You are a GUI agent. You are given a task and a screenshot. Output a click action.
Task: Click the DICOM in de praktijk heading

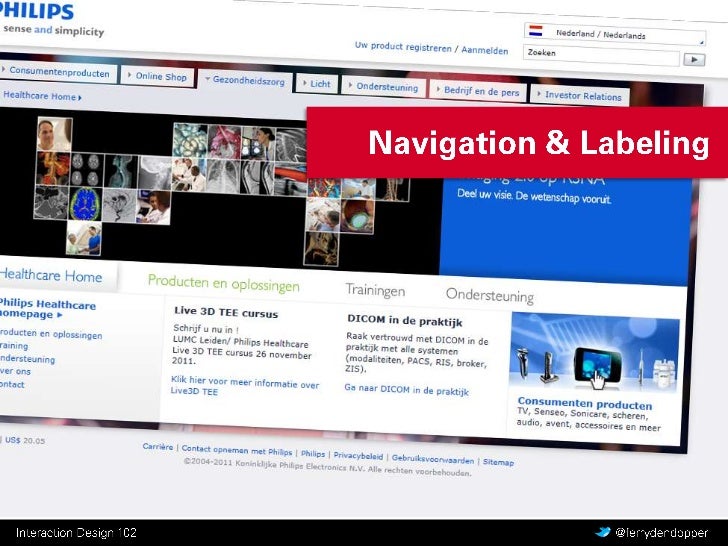tap(404, 320)
